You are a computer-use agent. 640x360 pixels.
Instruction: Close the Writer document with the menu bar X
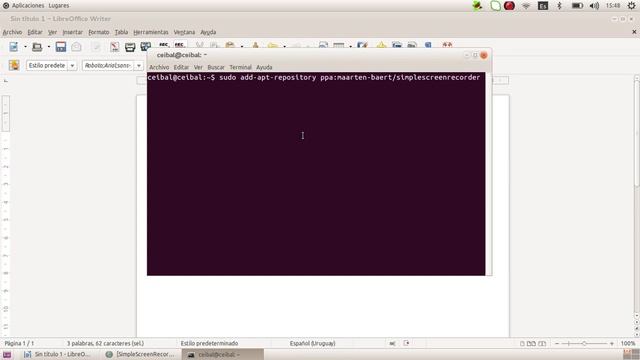coord(634,32)
